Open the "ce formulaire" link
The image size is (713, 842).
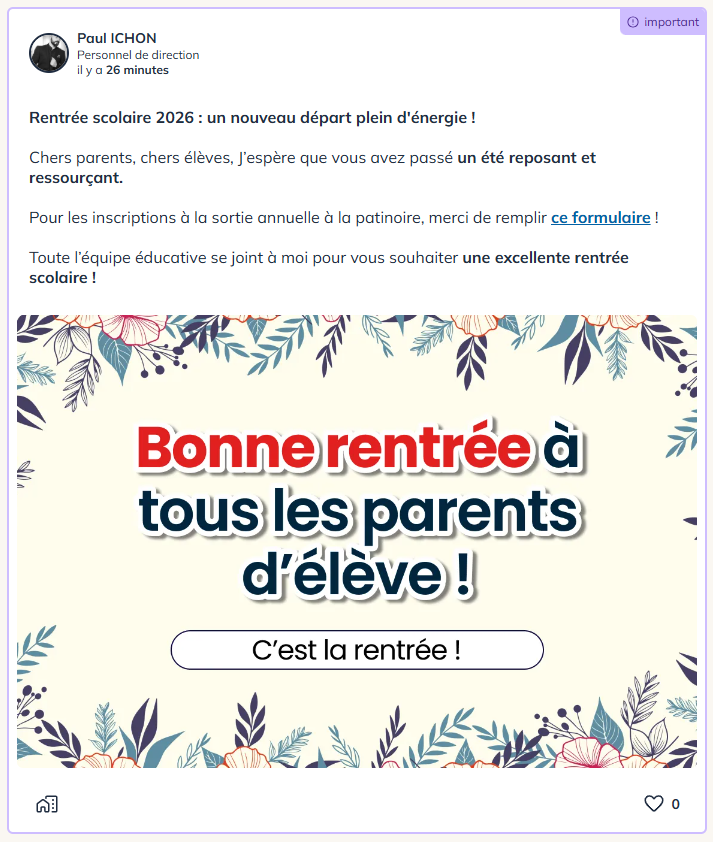tap(600, 217)
